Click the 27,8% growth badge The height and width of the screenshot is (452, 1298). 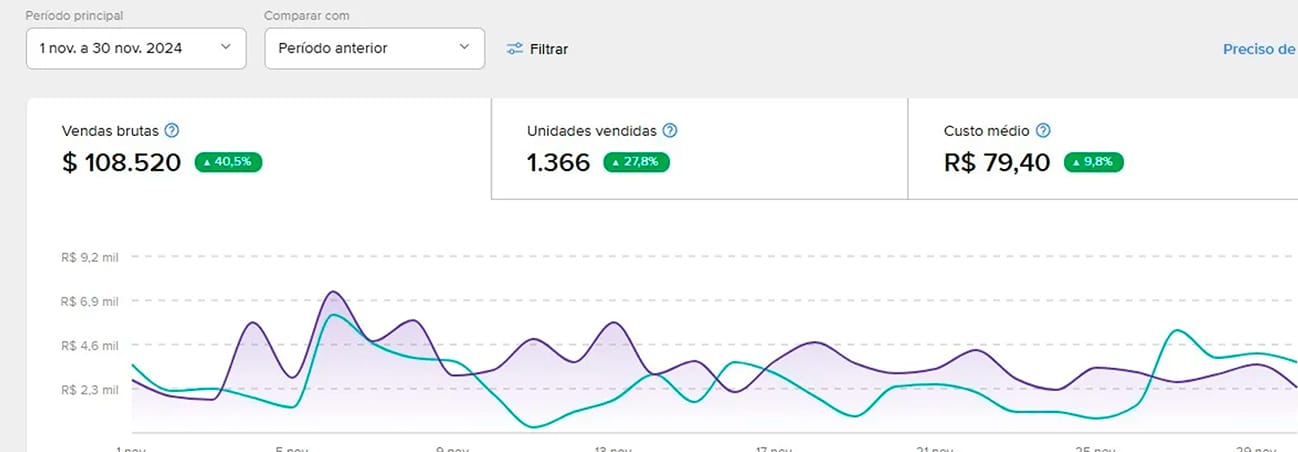click(636, 162)
